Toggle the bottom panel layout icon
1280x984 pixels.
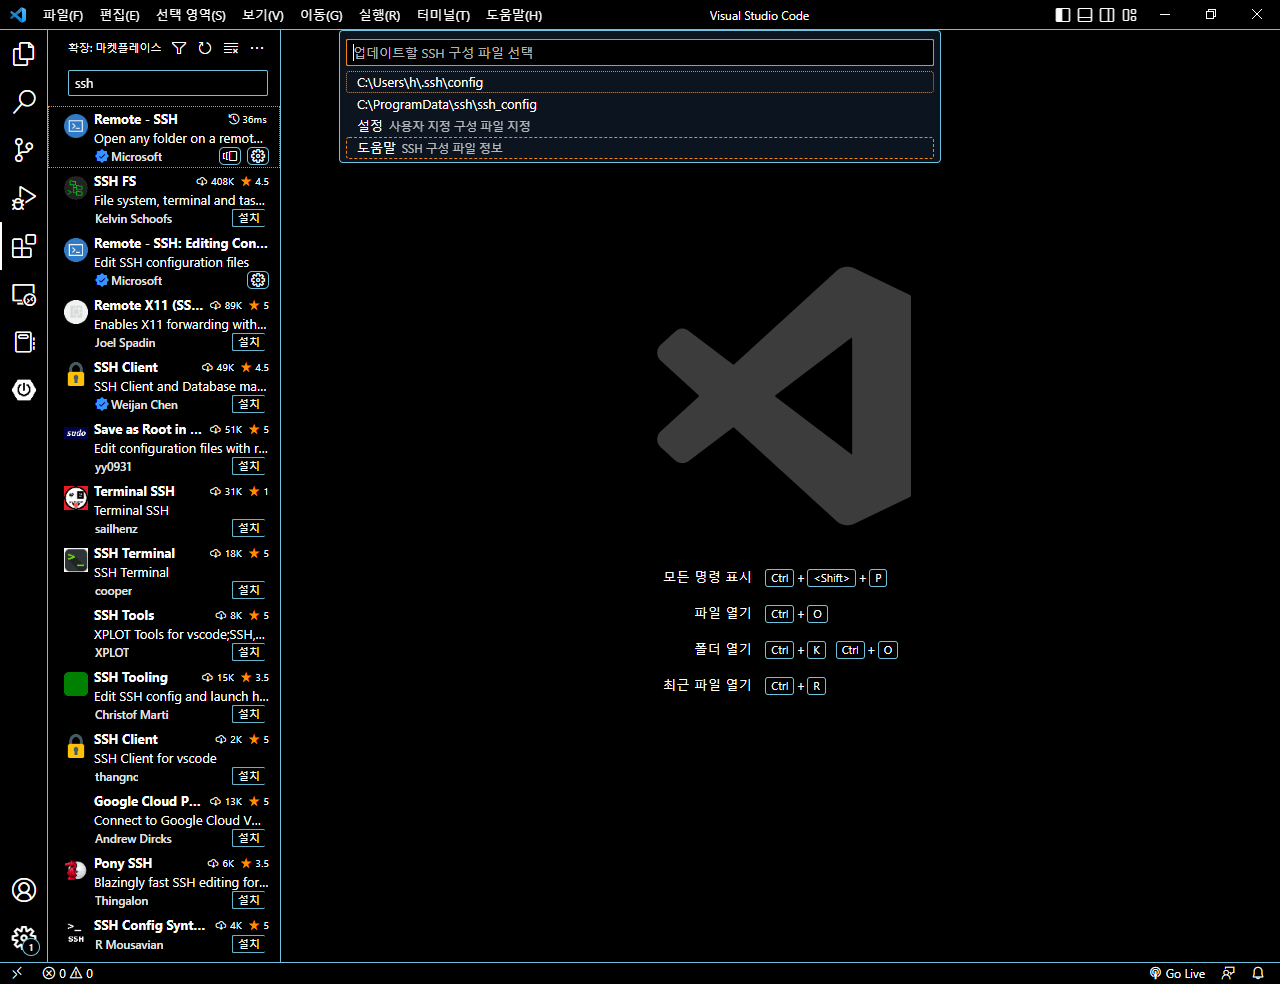1085,15
